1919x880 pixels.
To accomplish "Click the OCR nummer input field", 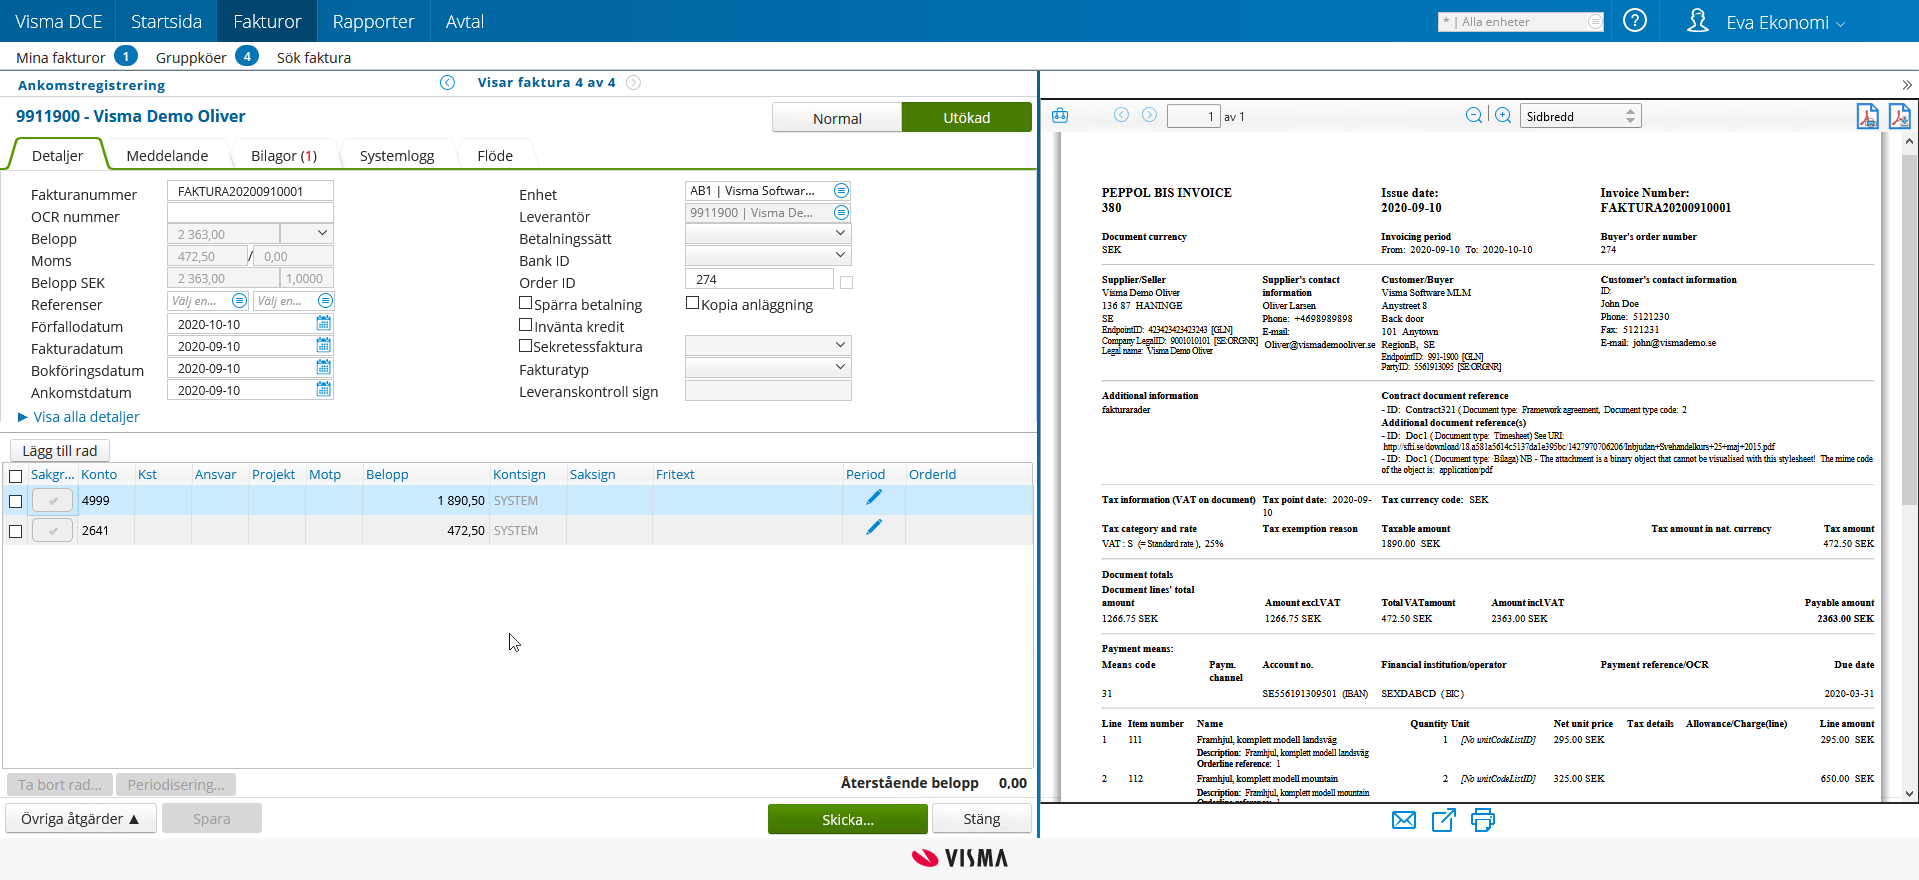I will pyautogui.click(x=250, y=212).
